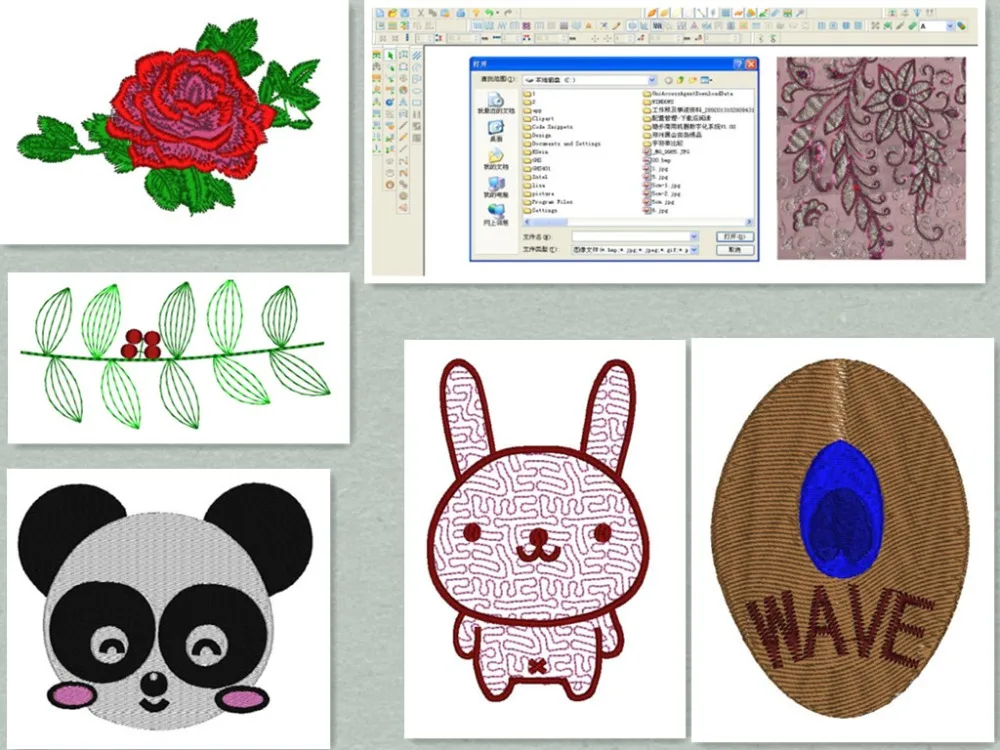Click the Cancel button in dialog
Image resolution: width=1000 pixels, height=750 pixels.
735,250
